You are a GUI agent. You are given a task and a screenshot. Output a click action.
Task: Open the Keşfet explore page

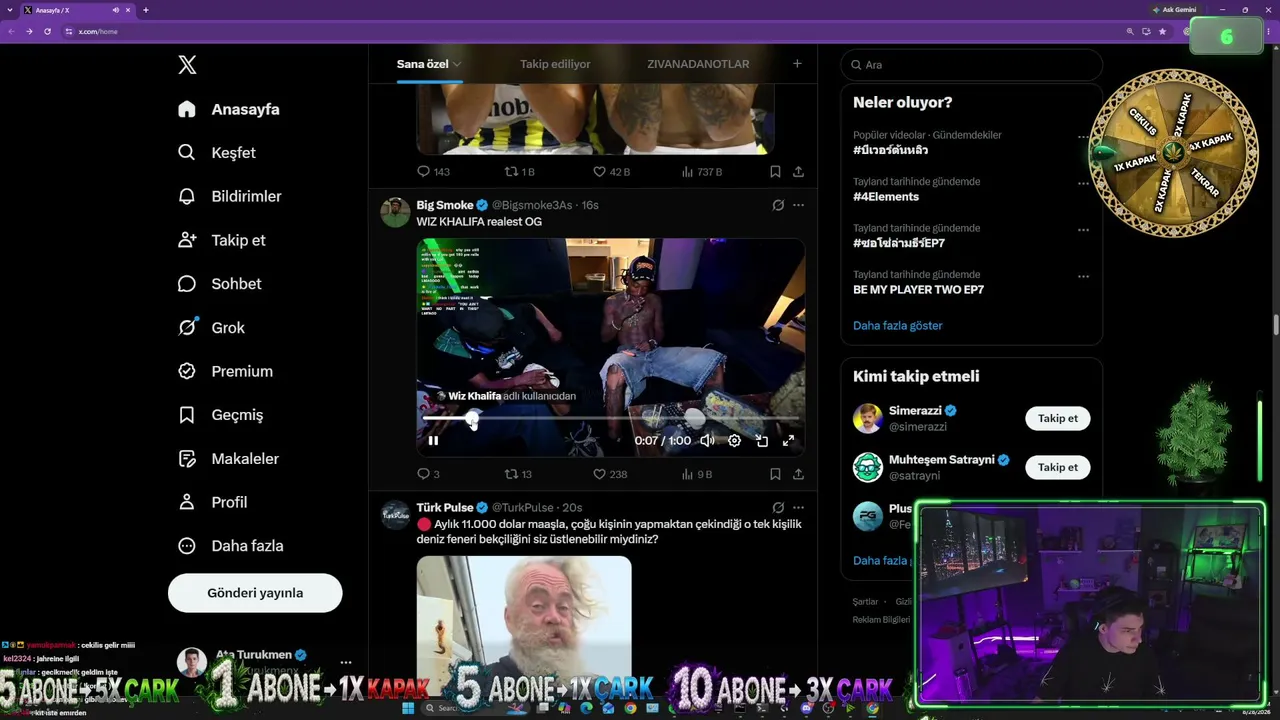pos(217,153)
